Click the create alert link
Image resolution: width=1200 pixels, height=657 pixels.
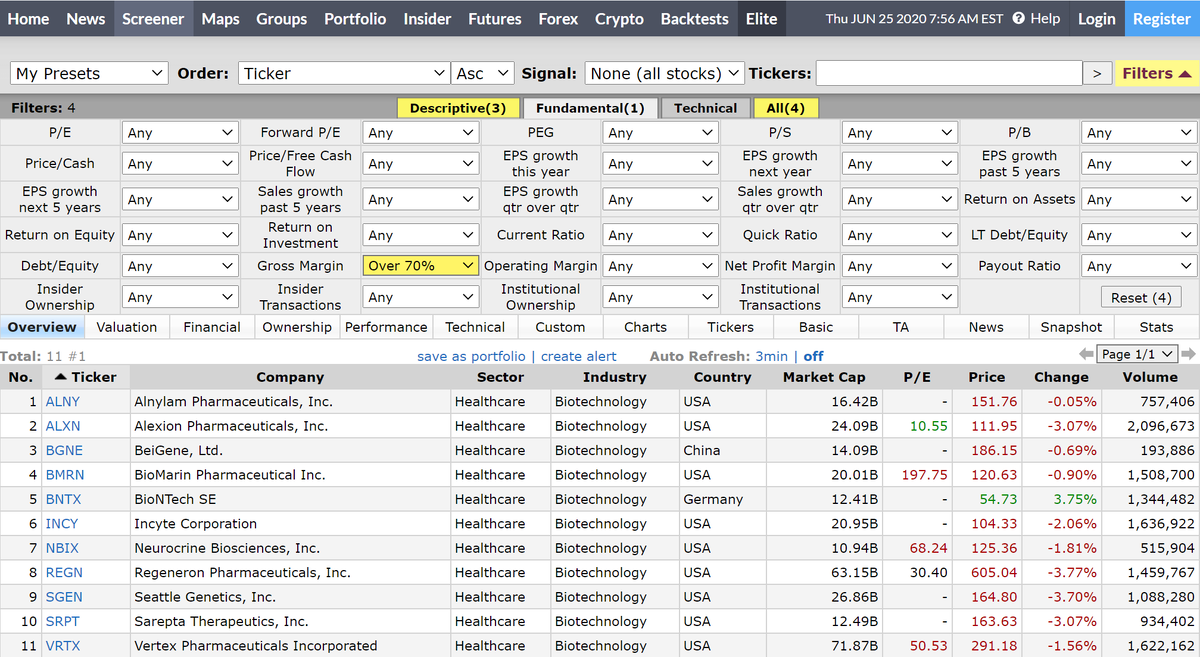click(579, 356)
